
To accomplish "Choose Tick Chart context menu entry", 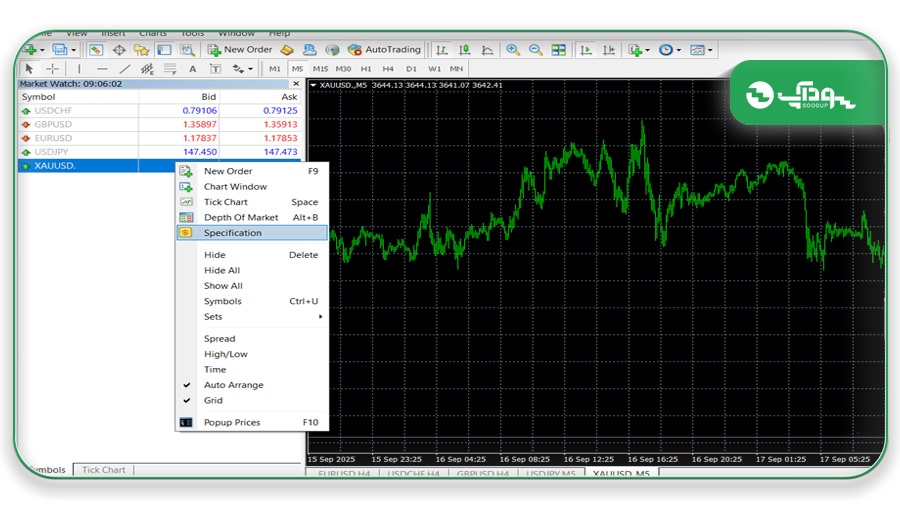I will click(252, 202).
